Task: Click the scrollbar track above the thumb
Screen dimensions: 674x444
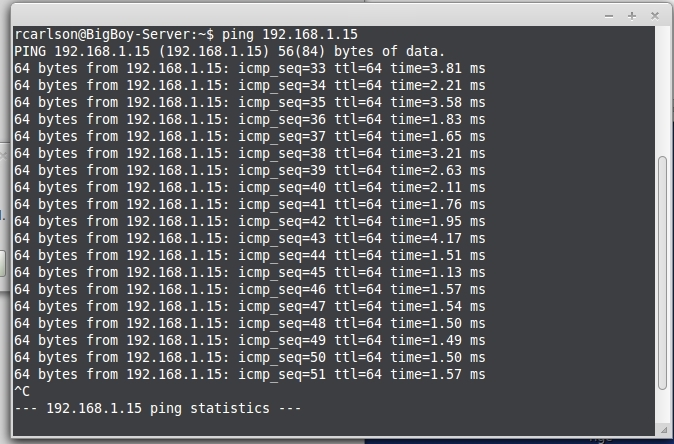Action: [662, 90]
